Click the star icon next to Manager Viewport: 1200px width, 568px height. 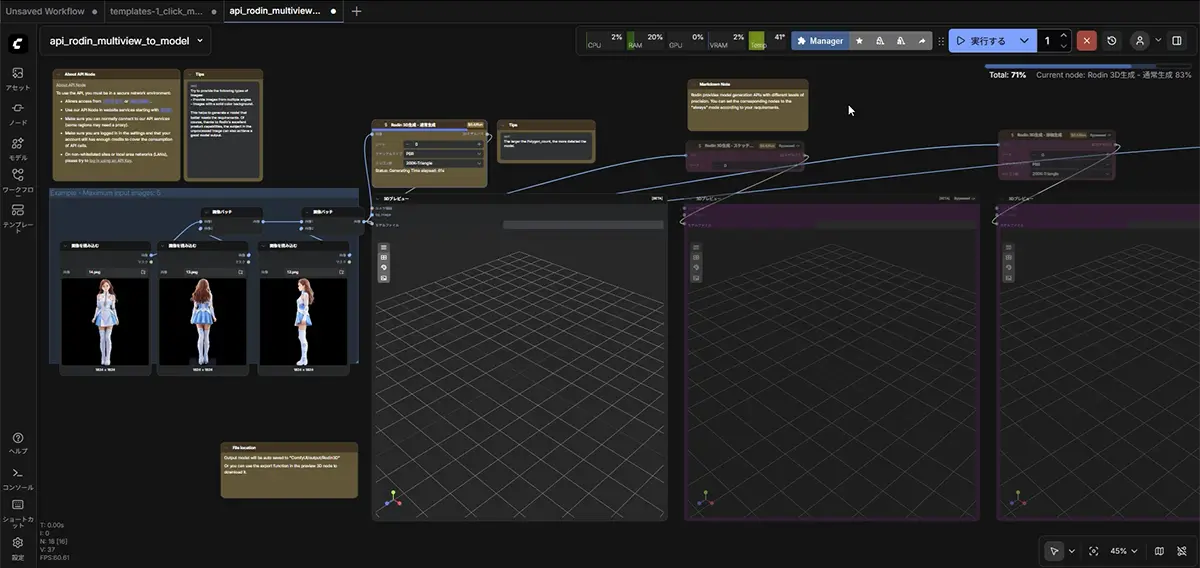click(860, 41)
